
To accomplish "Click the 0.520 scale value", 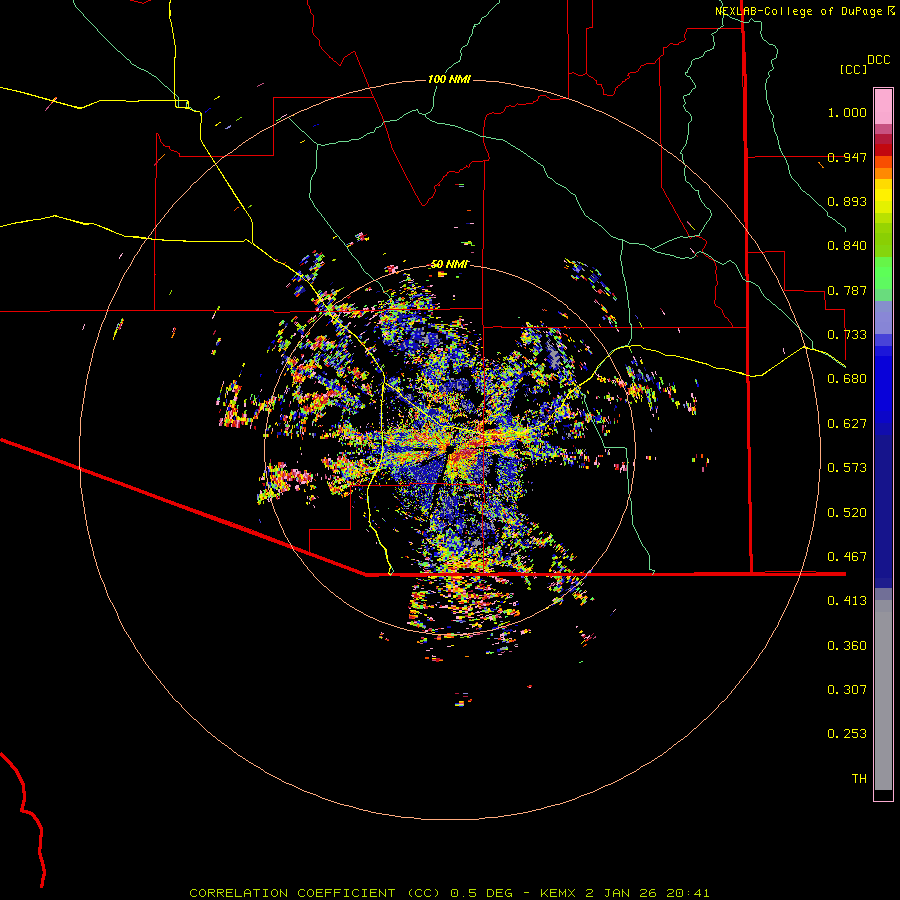I will coord(847,513).
